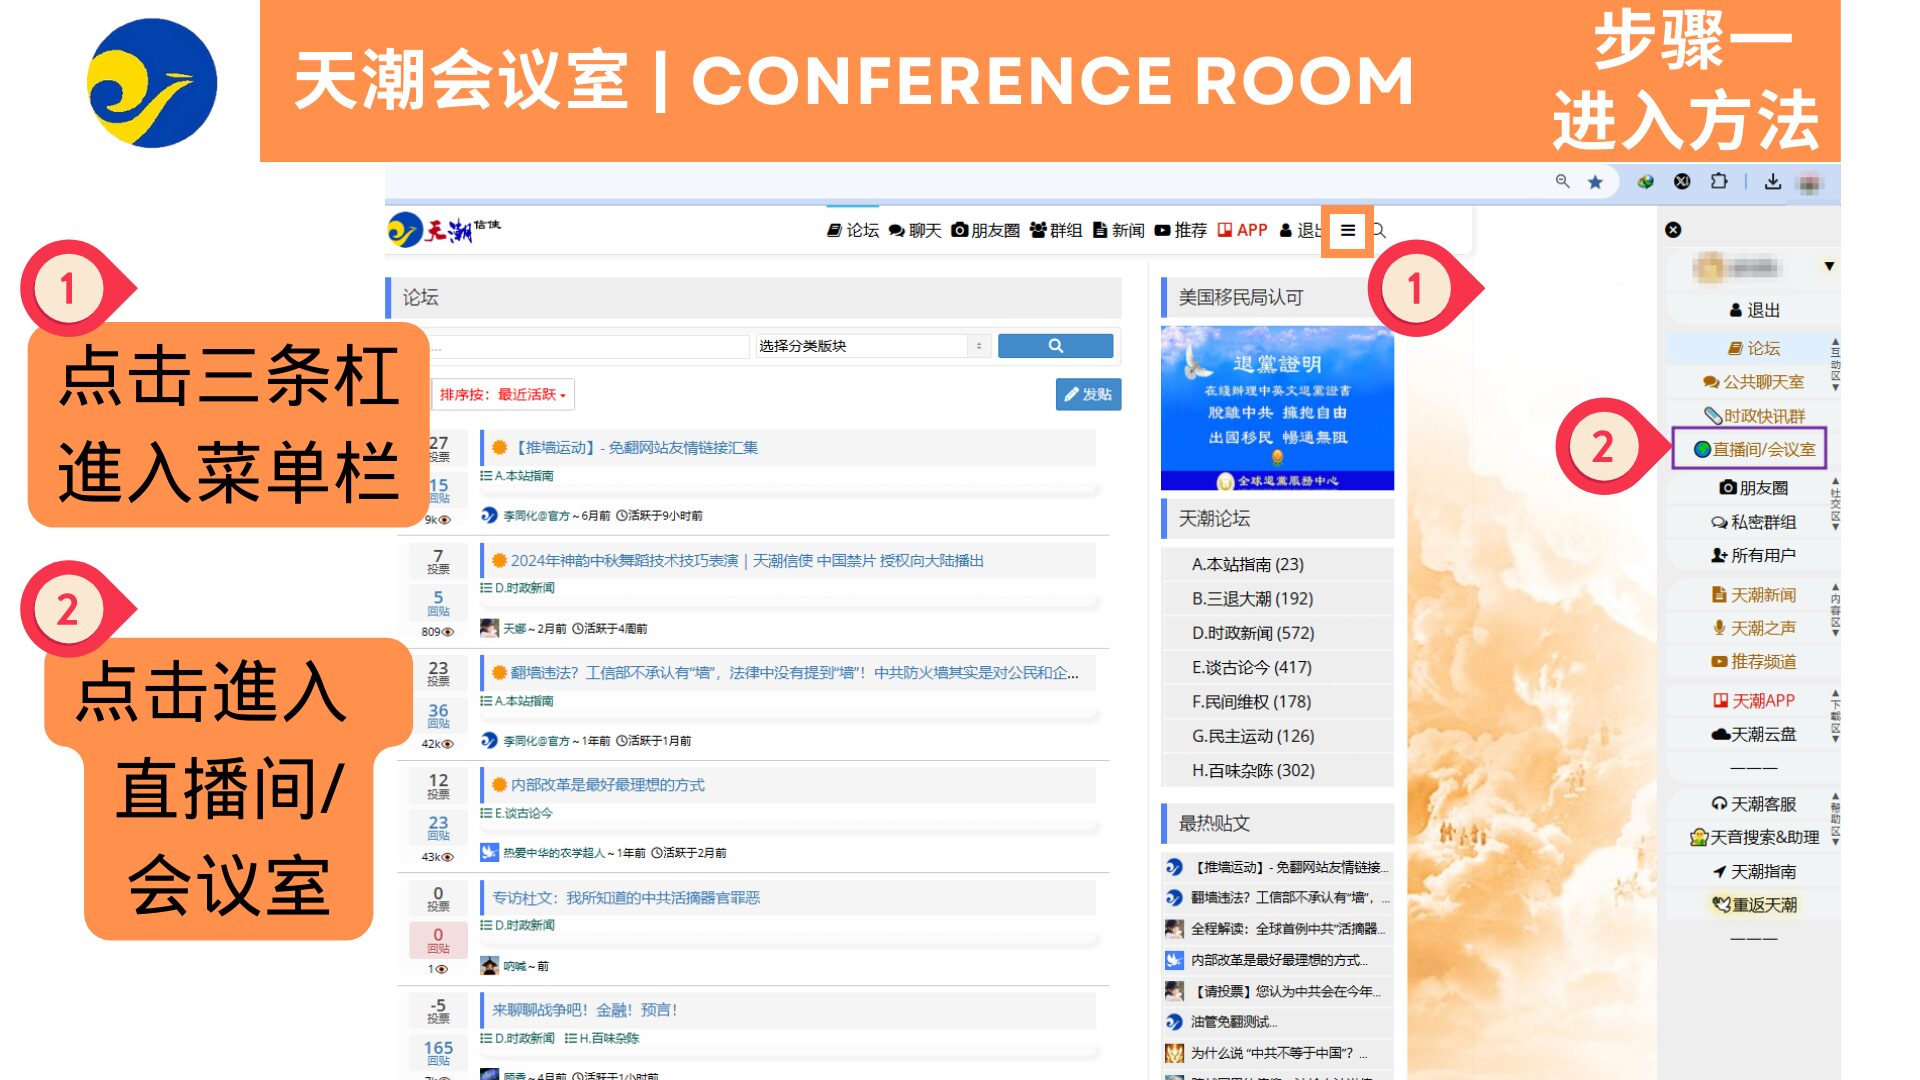
Task: Open 天潮新闻 in side menu
Action: (x=1754, y=595)
